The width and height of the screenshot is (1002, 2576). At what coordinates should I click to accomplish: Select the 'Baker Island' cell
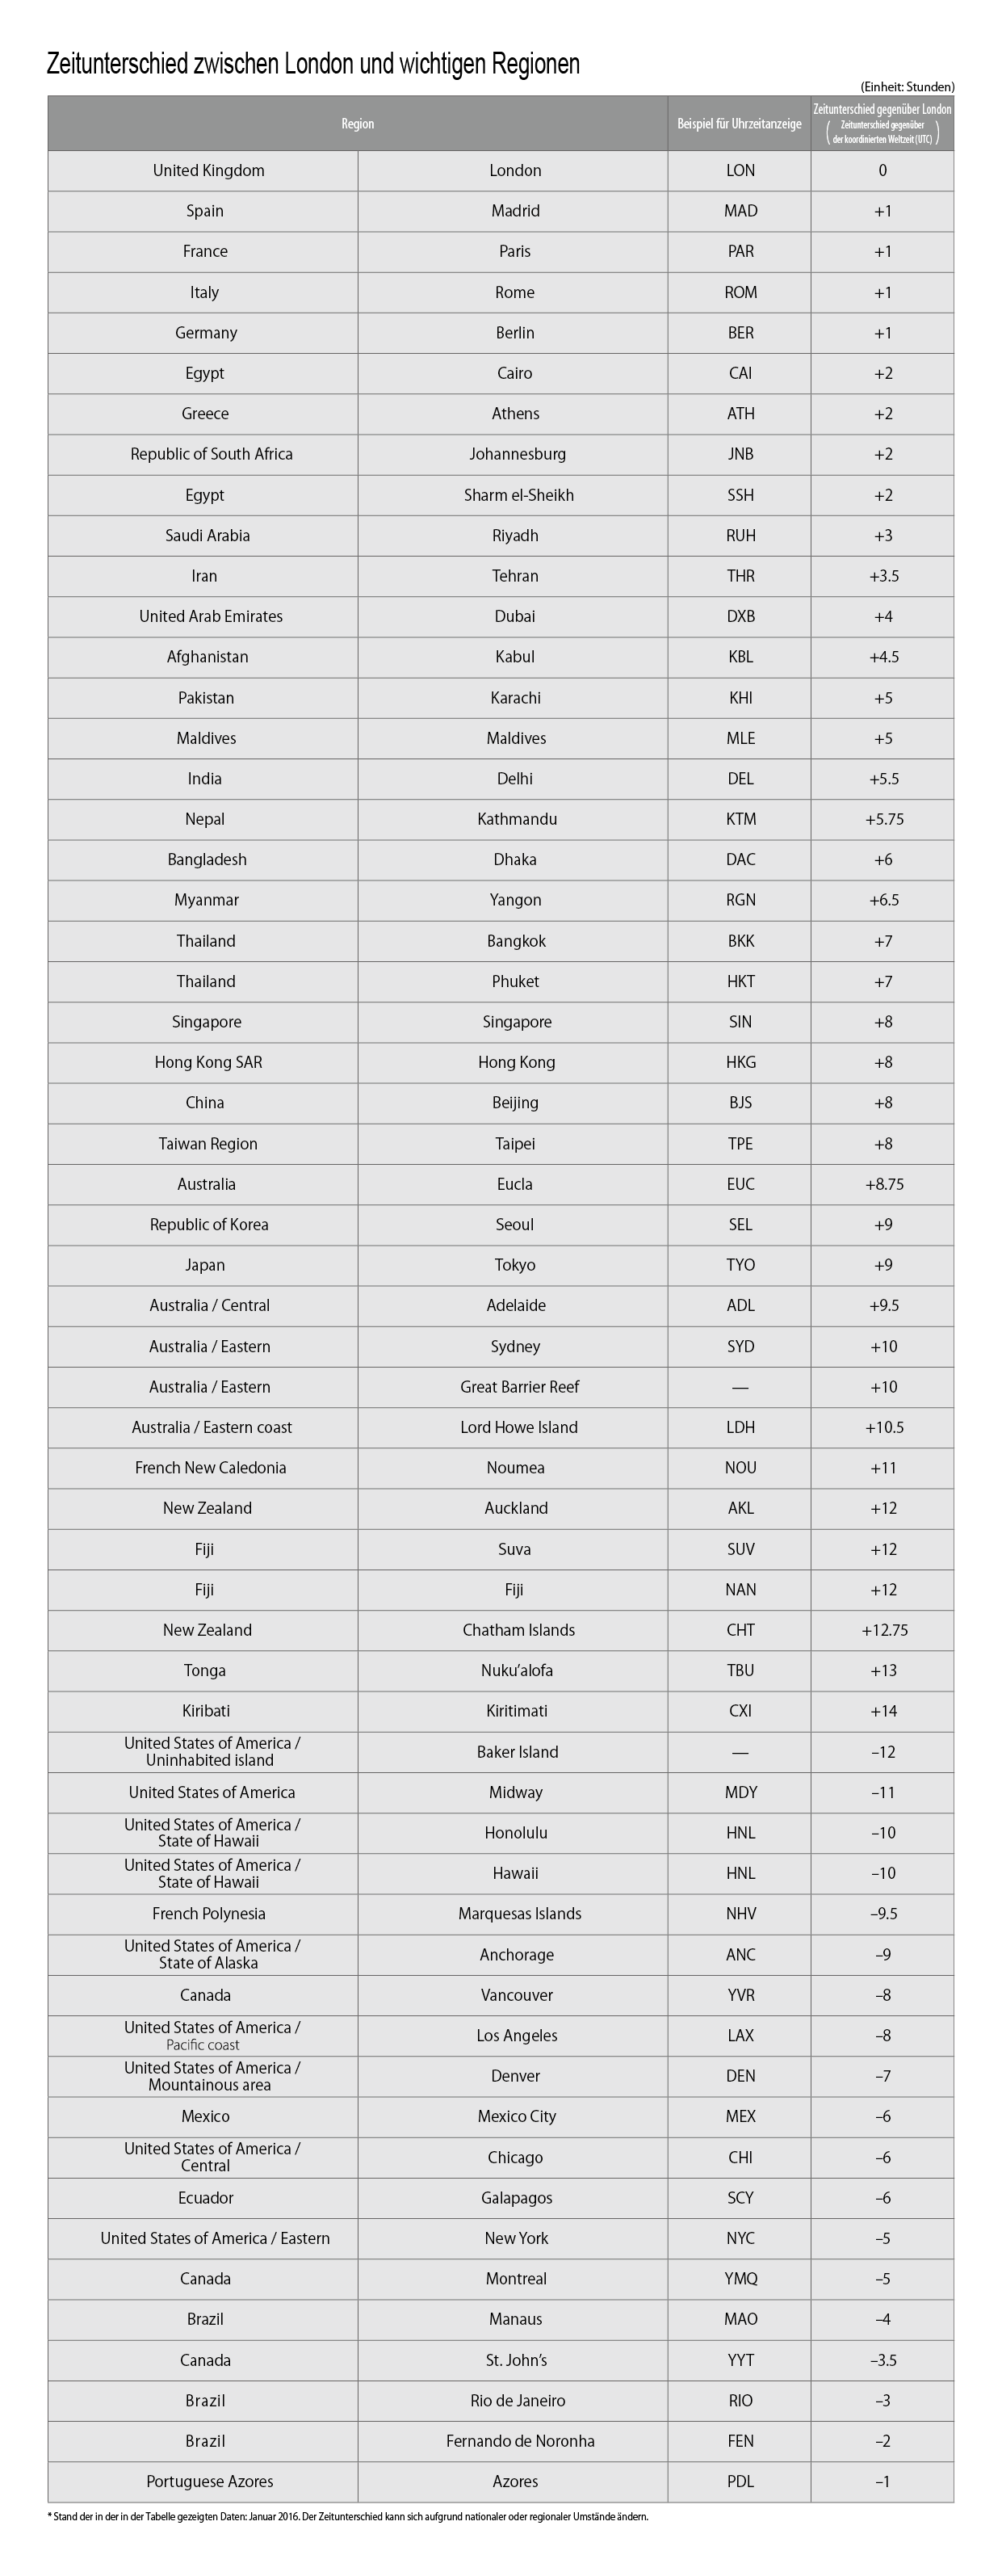(x=517, y=1752)
